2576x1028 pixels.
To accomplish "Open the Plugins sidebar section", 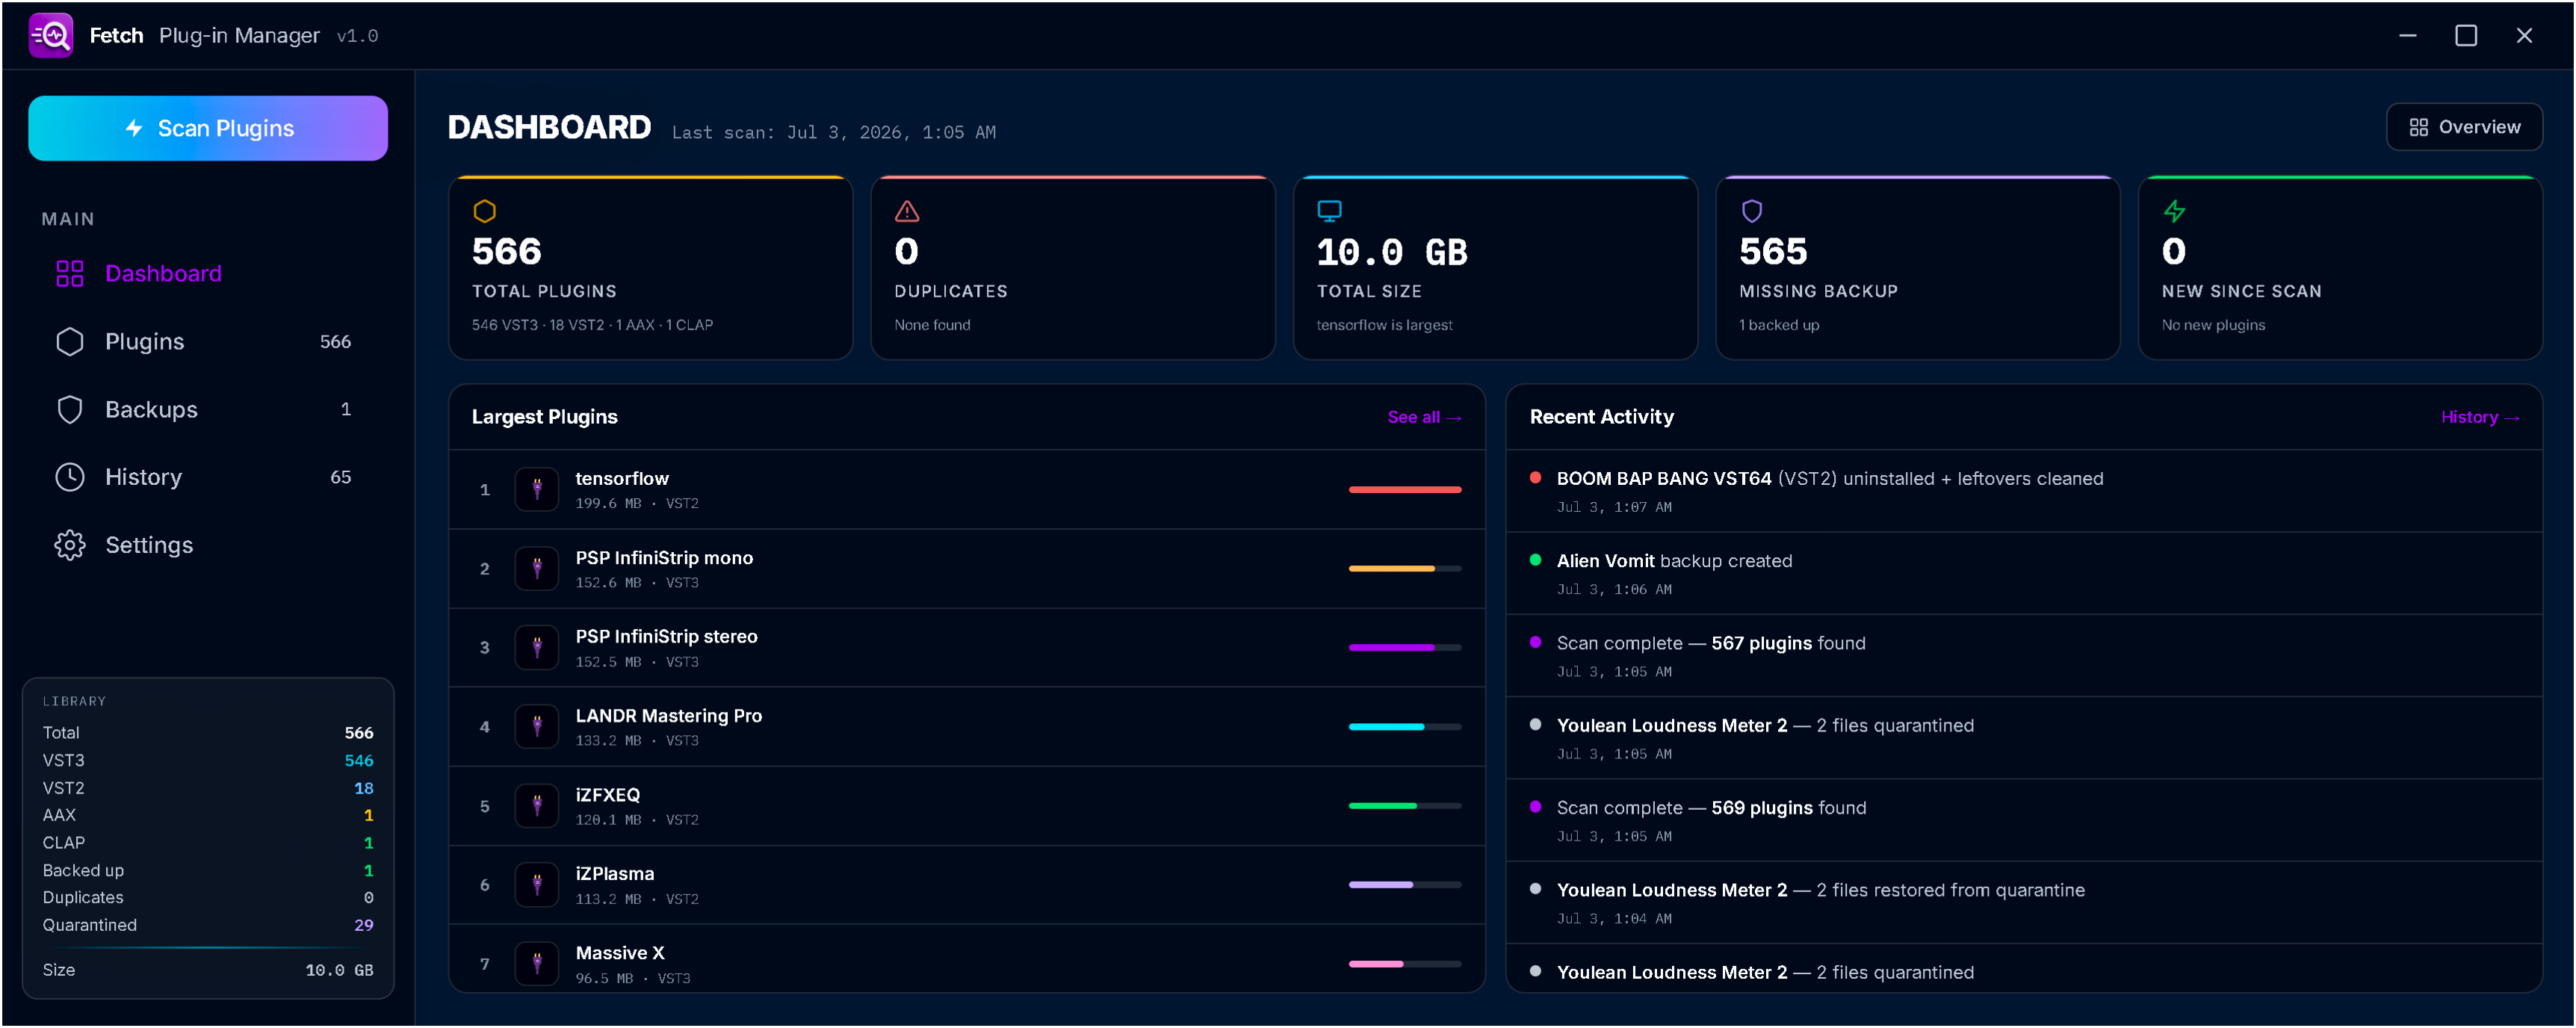I will [x=208, y=341].
